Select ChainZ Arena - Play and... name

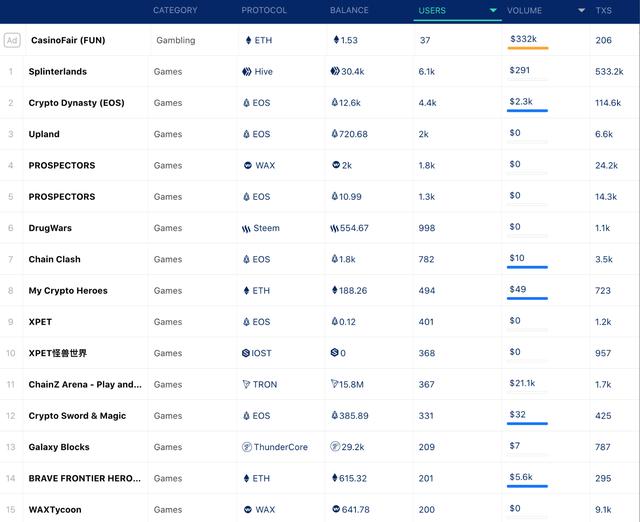coord(85,384)
